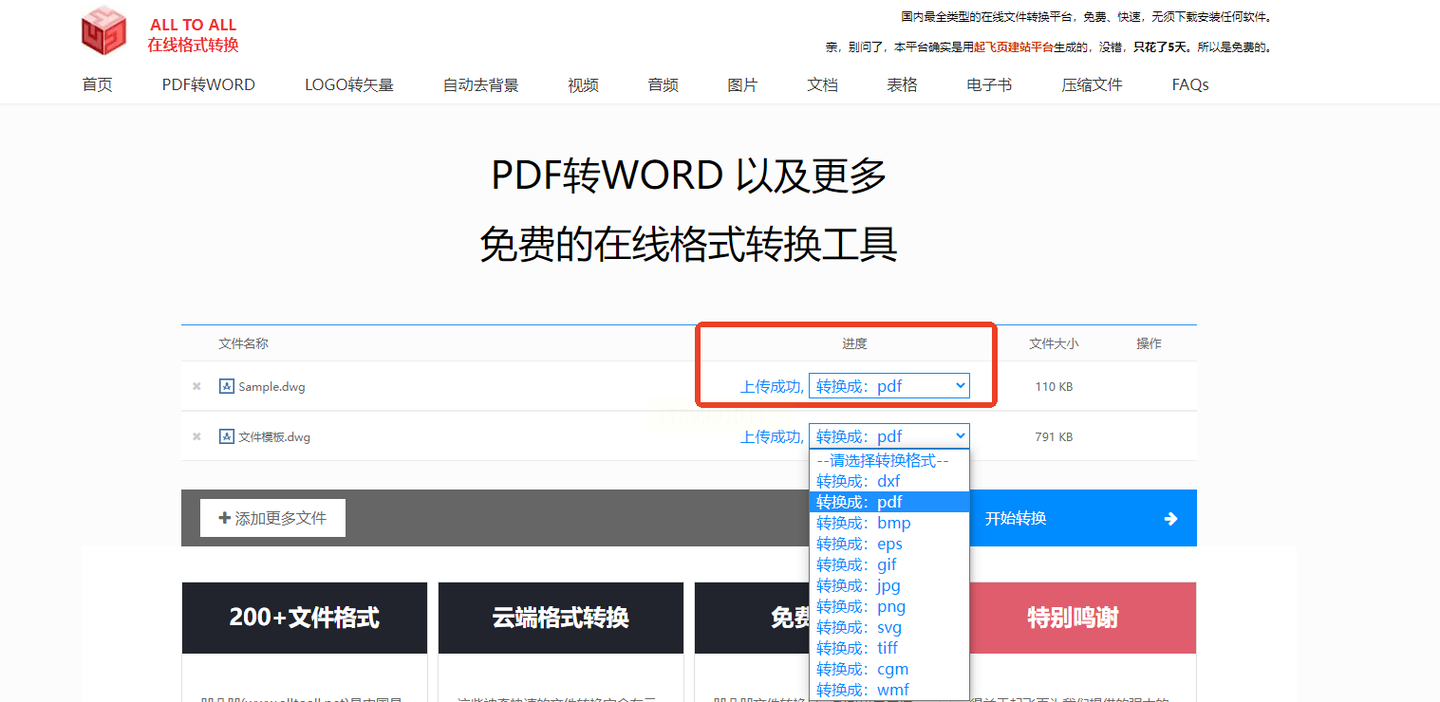Choose 转换成: gif option
The width and height of the screenshot is (1440, 702).
click(x=889, y=565)
